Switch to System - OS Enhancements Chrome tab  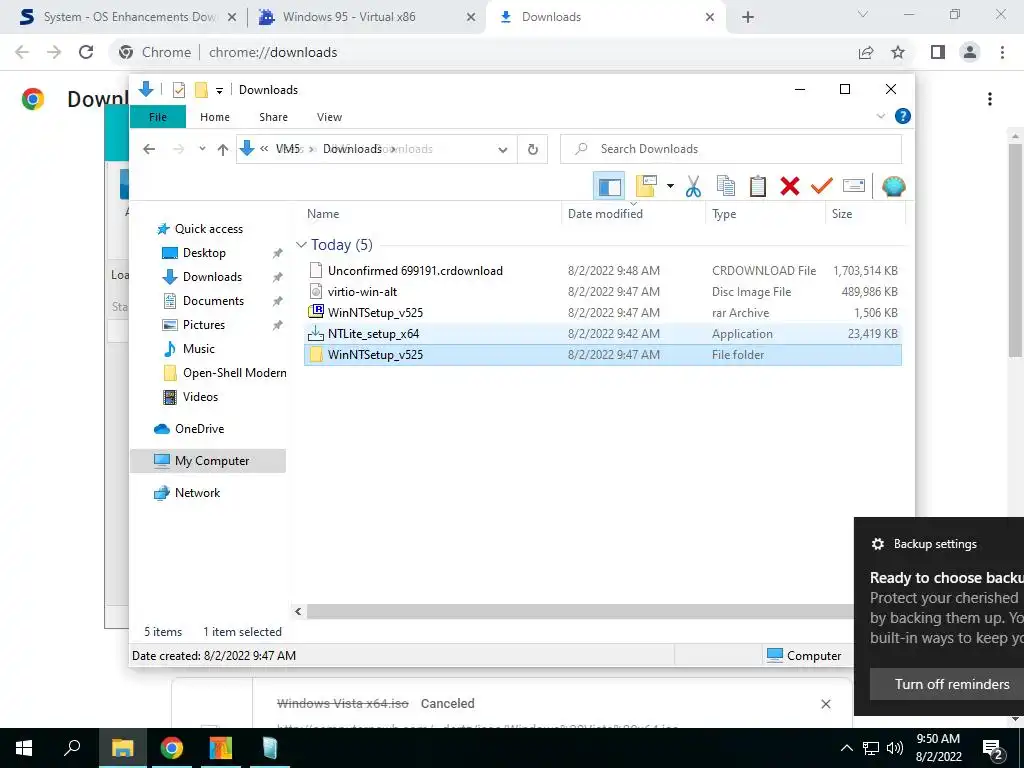(122, 17)
